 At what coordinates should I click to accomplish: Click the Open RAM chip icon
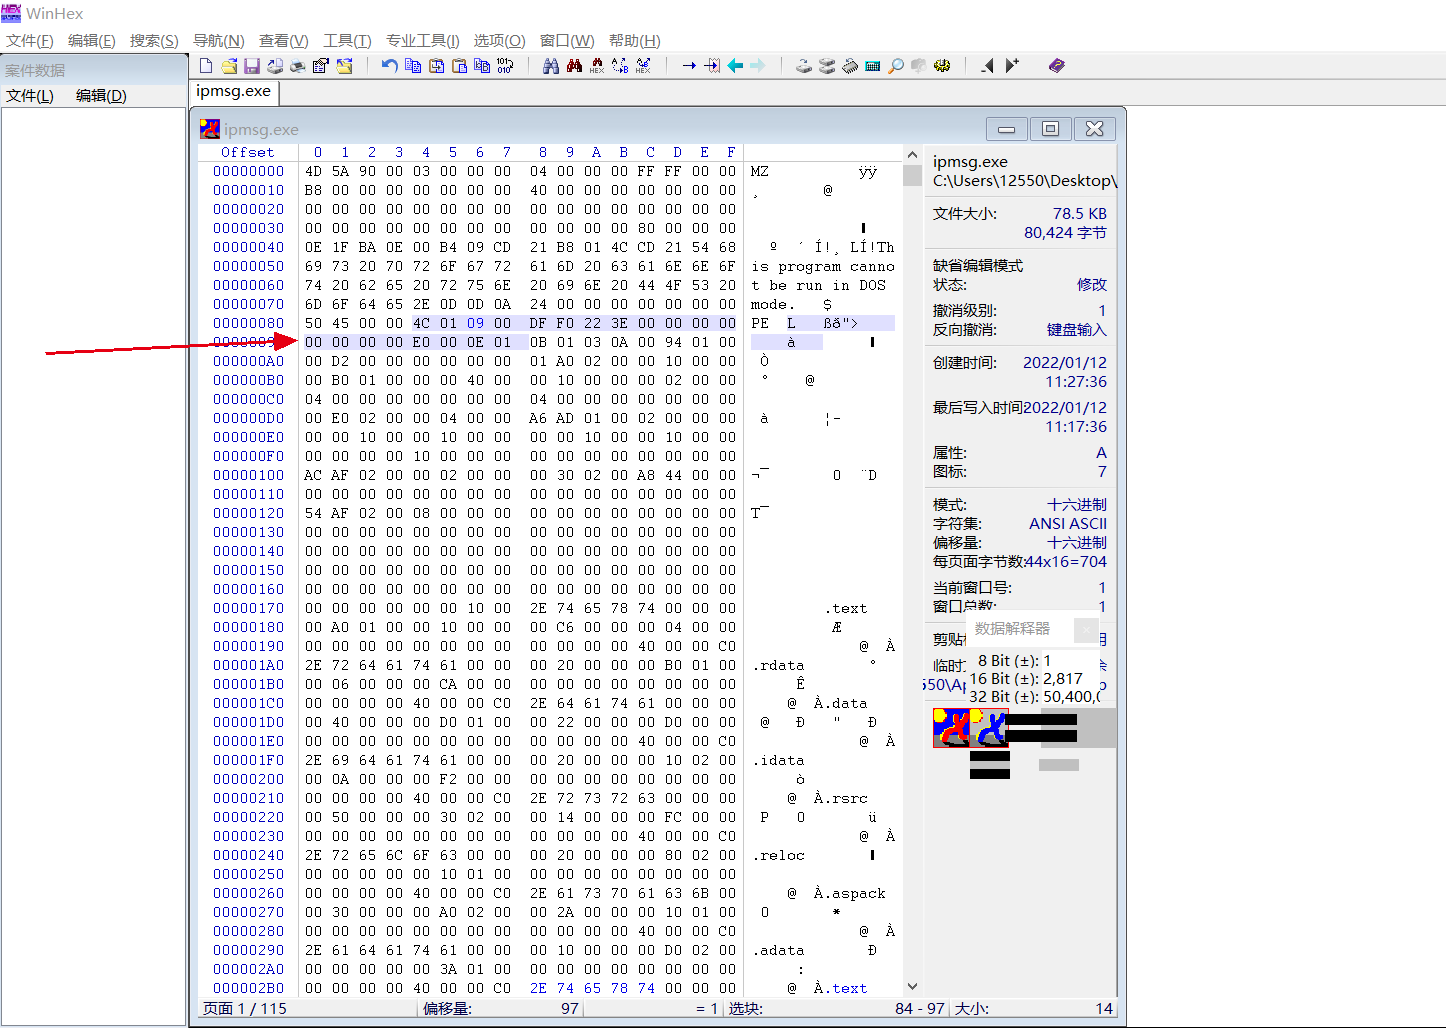pos(850,66)
